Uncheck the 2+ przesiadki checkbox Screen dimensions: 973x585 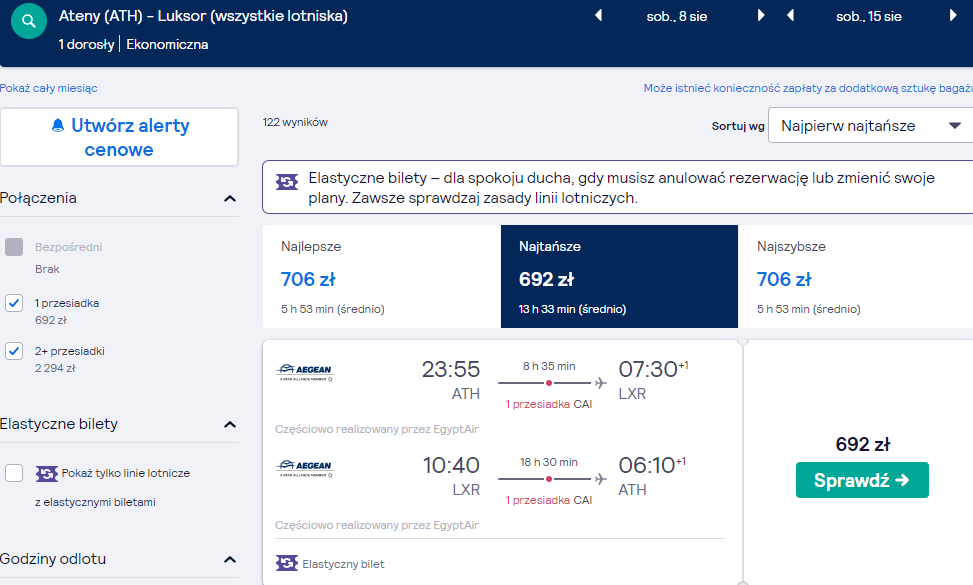[14, 351]
